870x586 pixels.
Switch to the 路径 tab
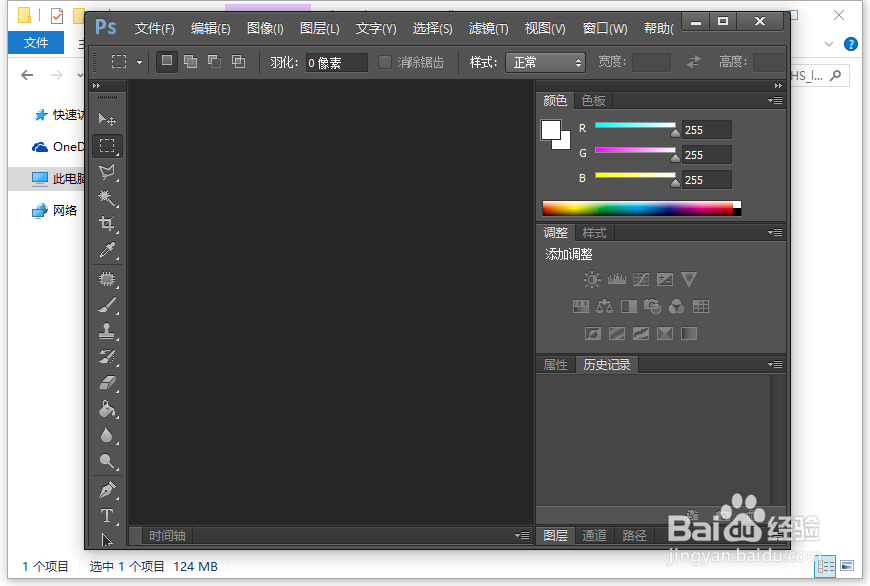[634, 536]
